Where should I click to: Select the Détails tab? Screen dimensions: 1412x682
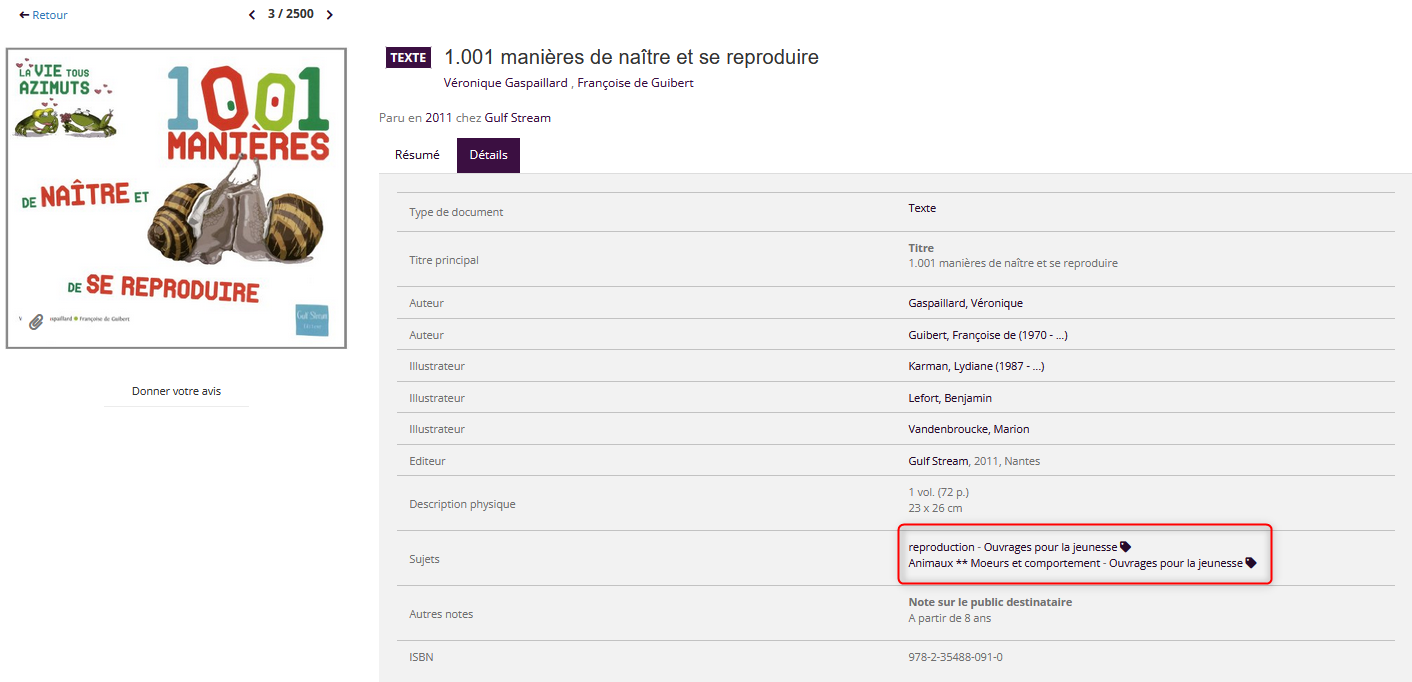(x=488, y=155)
